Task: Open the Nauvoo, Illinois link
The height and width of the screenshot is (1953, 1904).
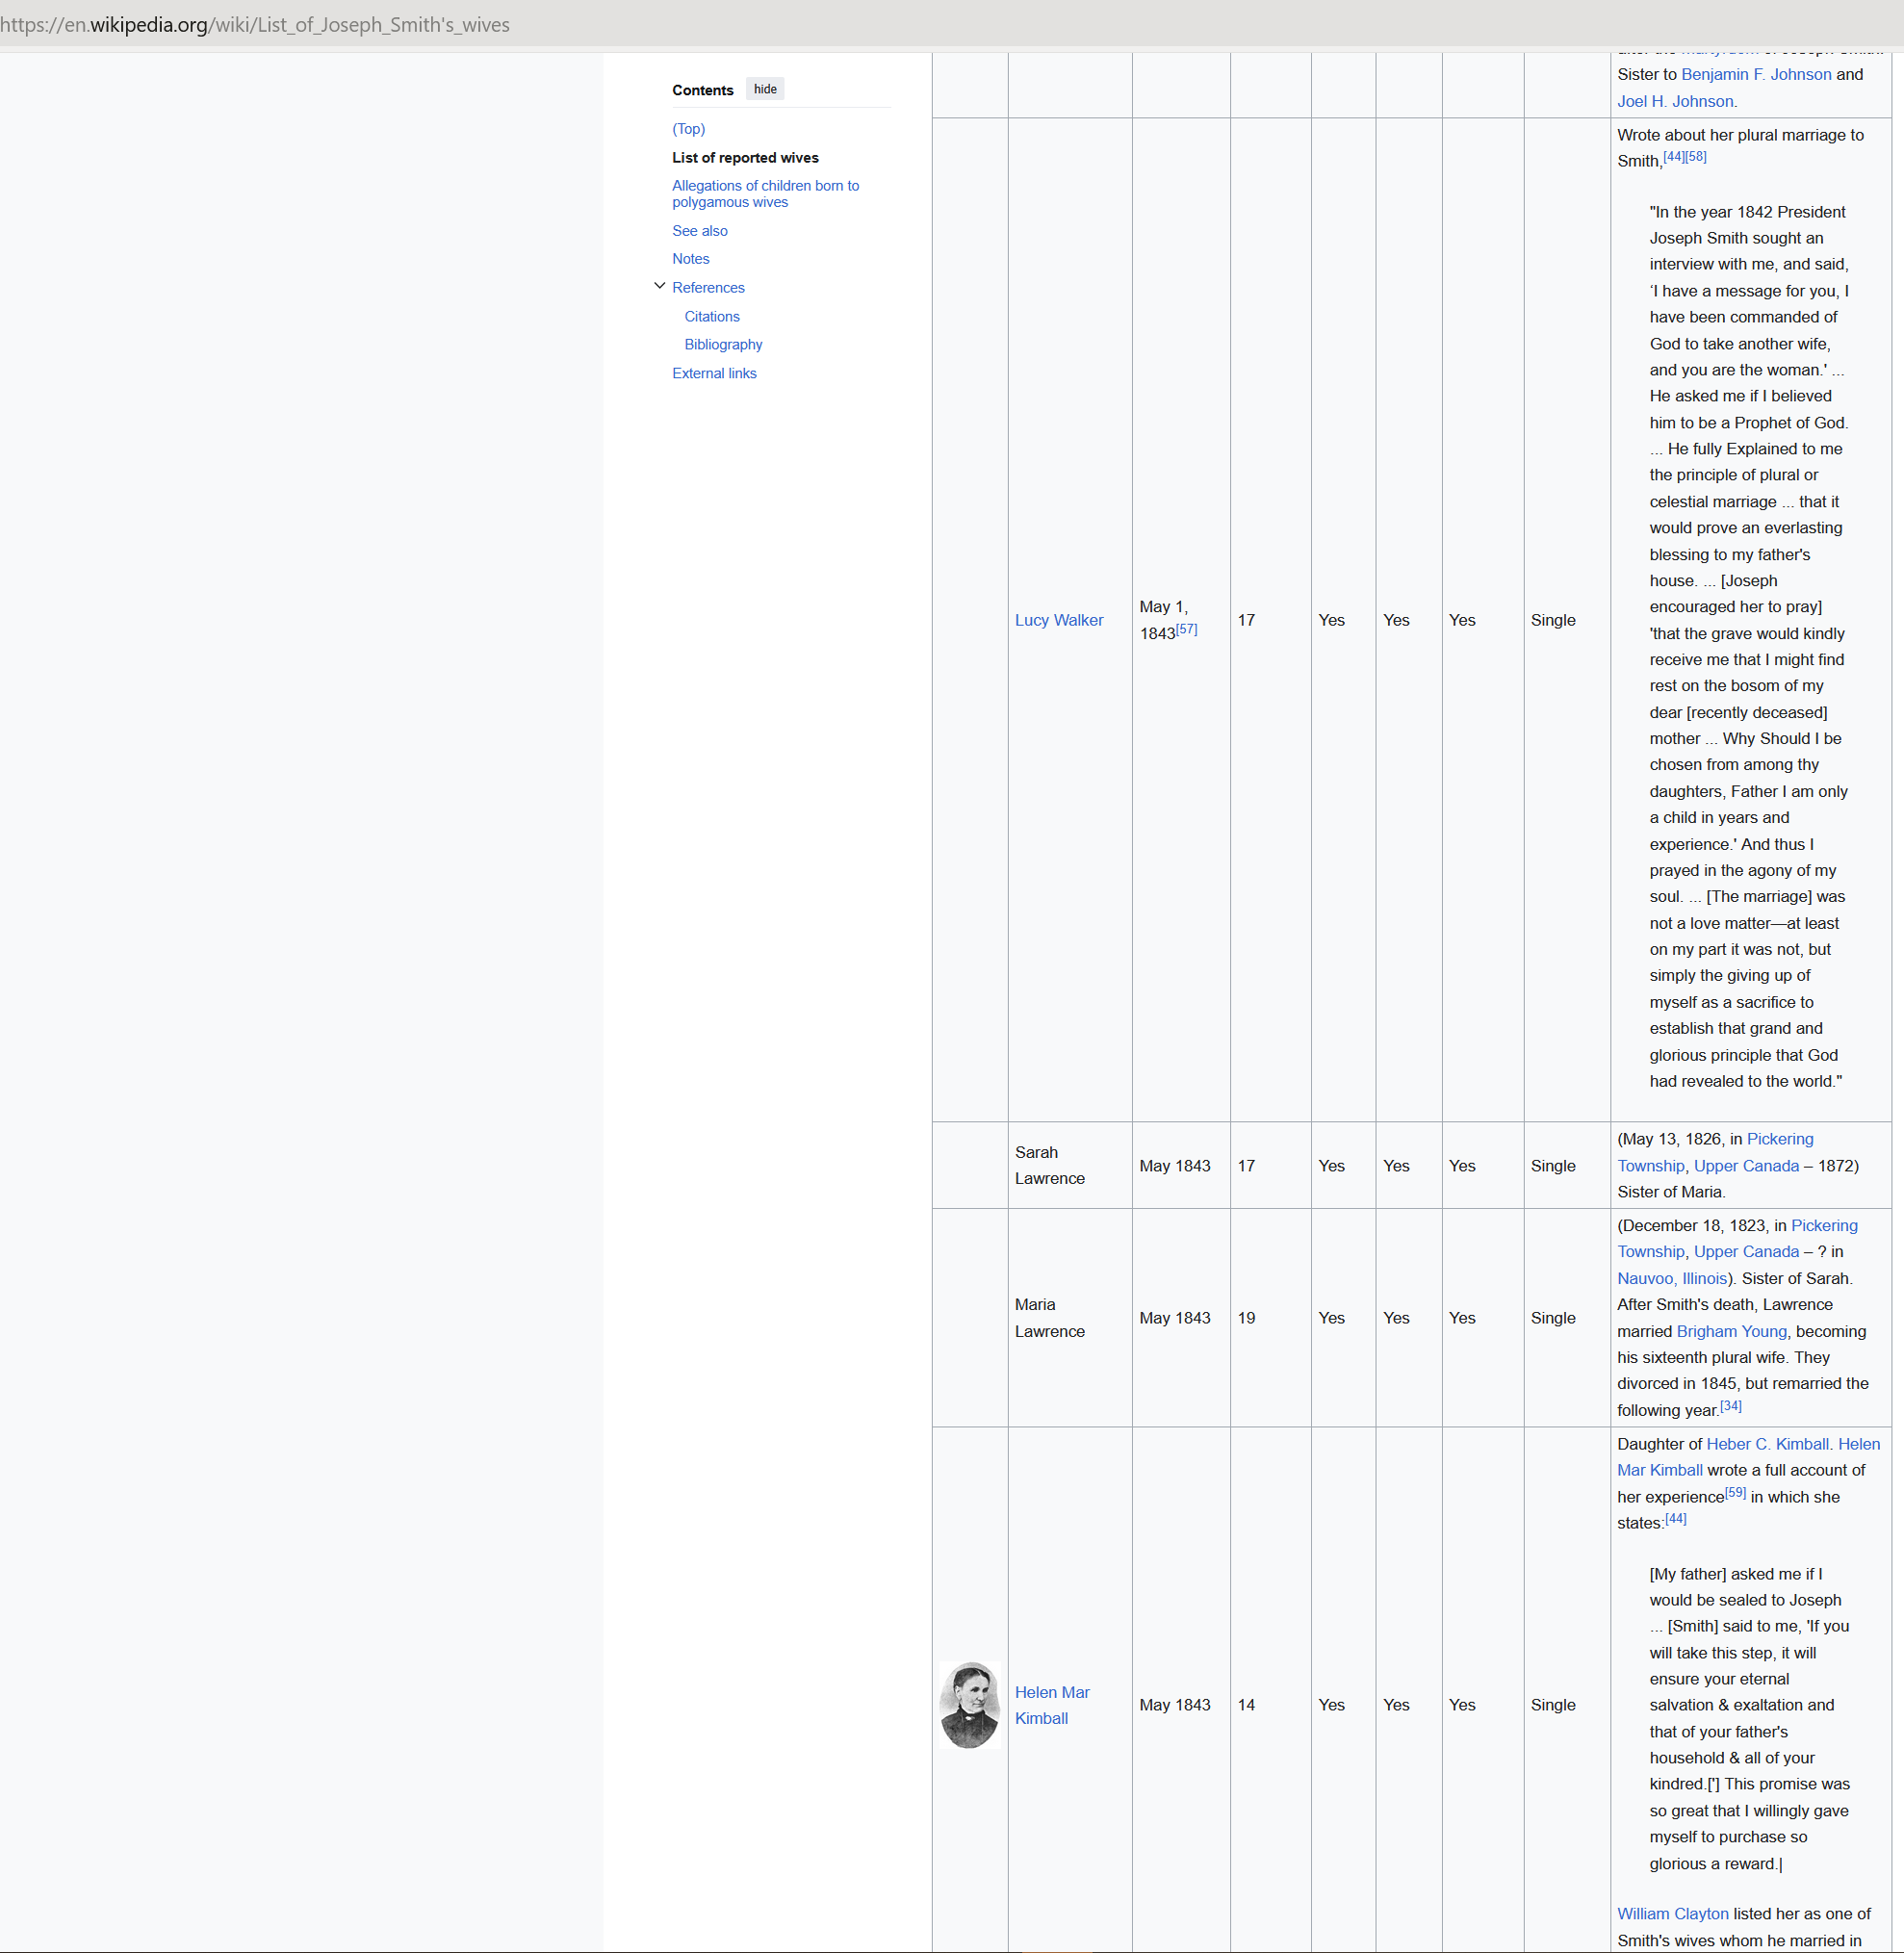Action: pyautogui.click(x=1672, y=1278)
